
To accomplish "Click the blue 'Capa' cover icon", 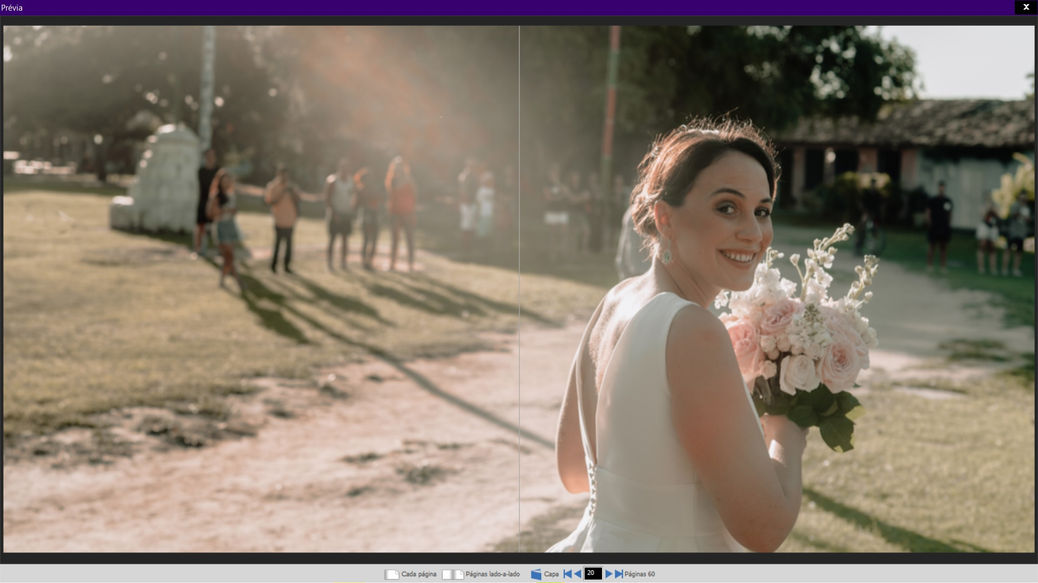I will pyautogui.click(x=536, y=574).
